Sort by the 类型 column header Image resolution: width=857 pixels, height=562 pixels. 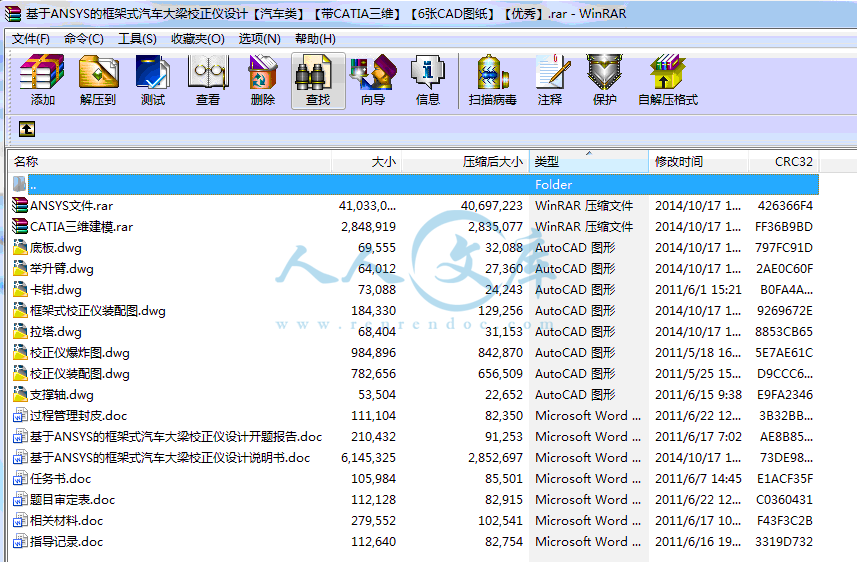589,162
